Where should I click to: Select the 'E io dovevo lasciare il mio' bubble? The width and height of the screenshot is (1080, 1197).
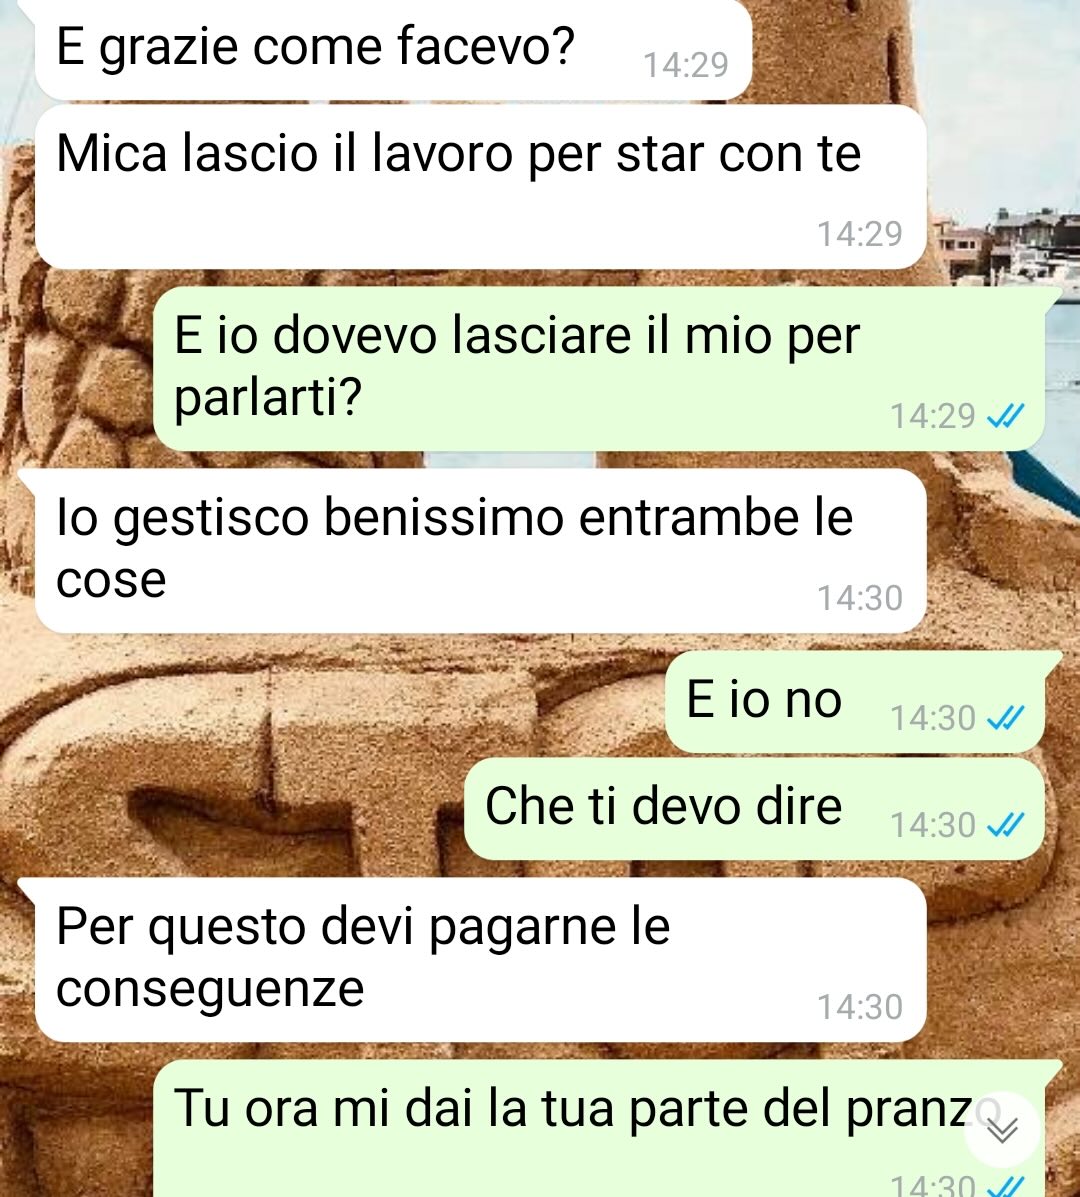[599, 369]
